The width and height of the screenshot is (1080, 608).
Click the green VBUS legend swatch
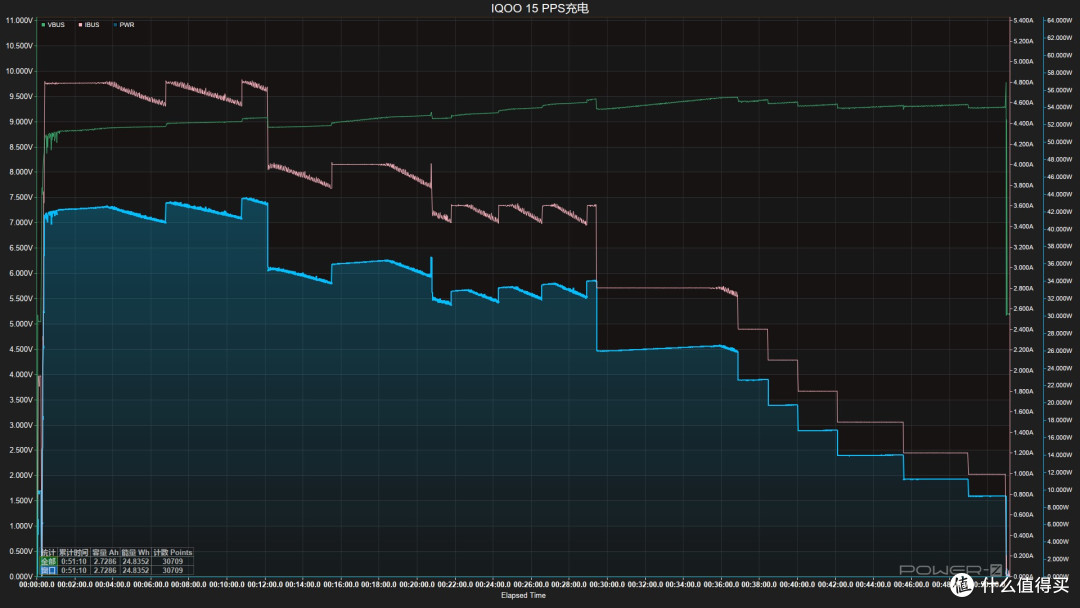43,25
